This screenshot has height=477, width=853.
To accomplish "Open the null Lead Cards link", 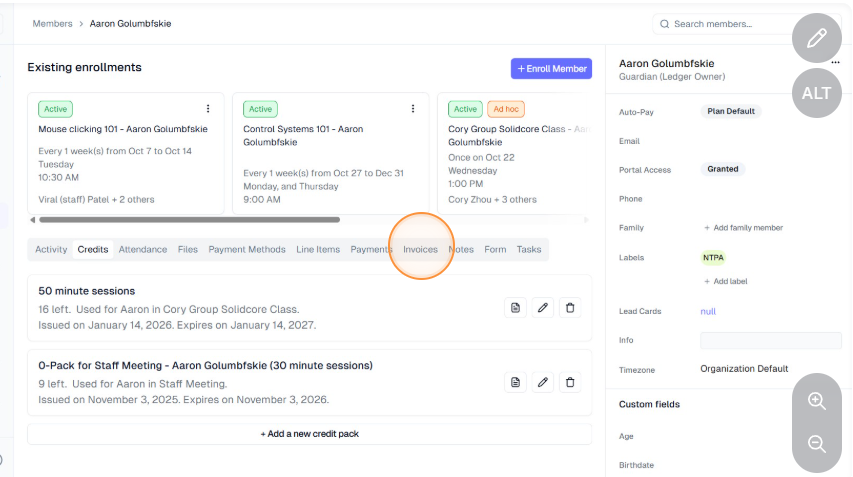I will pos(708,311).
